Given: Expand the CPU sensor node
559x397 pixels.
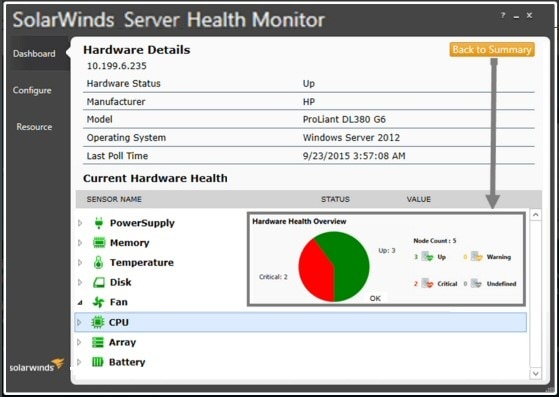Looking at the screenshot, I should click(x=80, y=322).
